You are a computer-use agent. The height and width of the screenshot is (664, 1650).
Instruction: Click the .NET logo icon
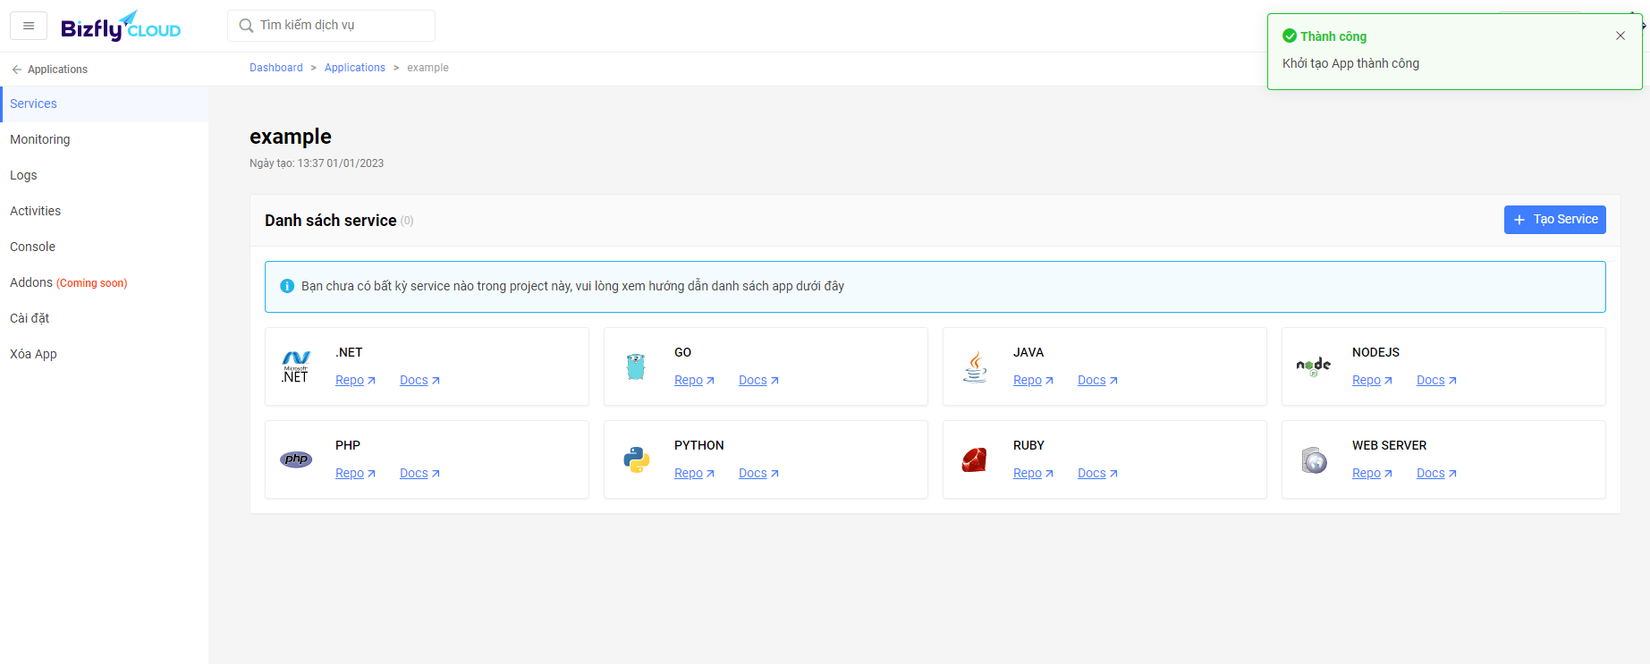pyautogui.click(x=296, y=367)
